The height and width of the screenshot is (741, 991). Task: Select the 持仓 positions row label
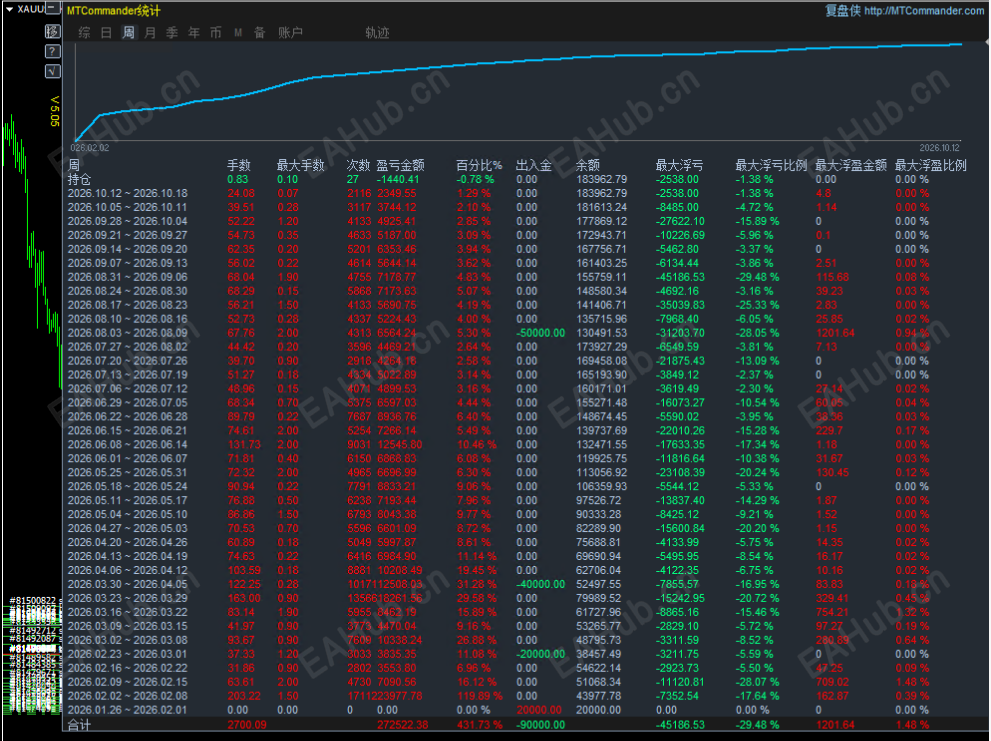click(80, 180)
